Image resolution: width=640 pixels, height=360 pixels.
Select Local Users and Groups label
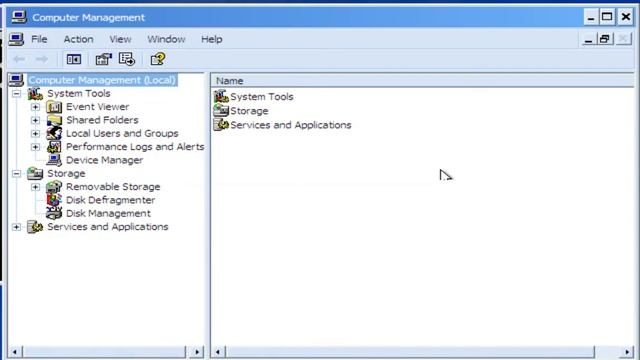tap(122, 133)
